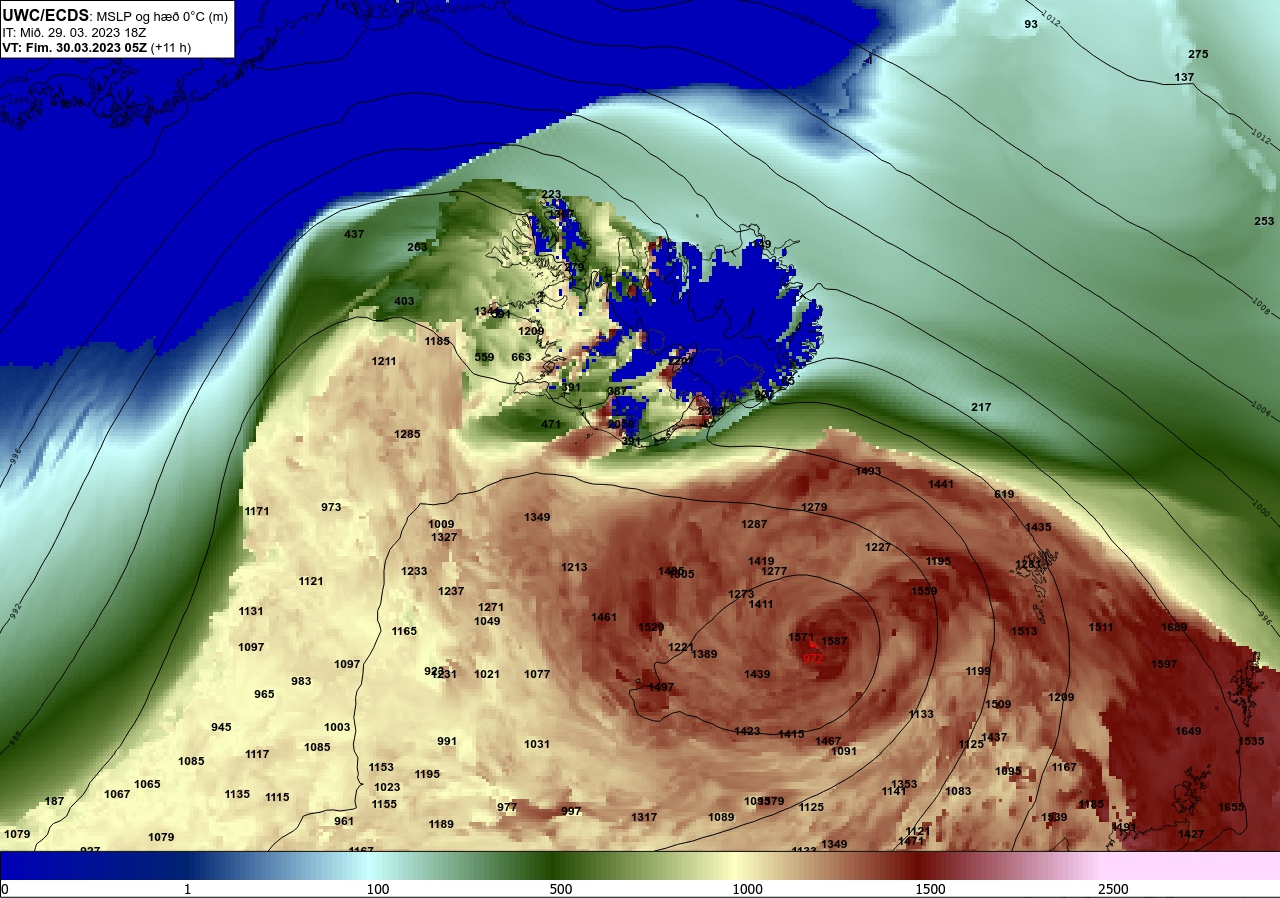Click the 1287 value on the map

pyautogui.click(x=754, y=524)
